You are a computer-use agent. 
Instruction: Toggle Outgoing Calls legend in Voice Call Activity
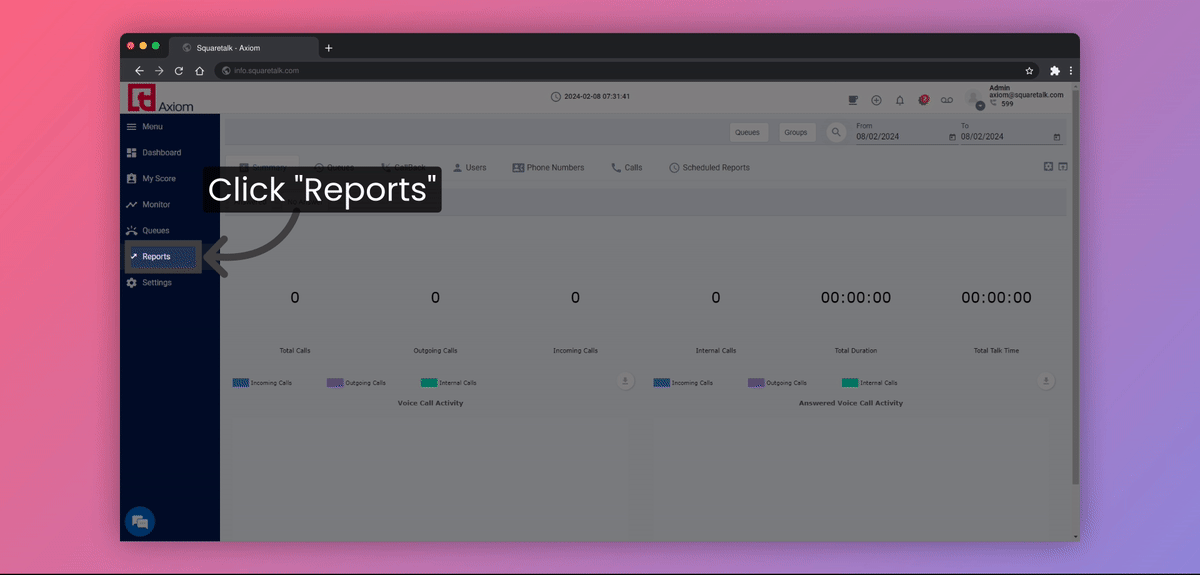(356, 383)
